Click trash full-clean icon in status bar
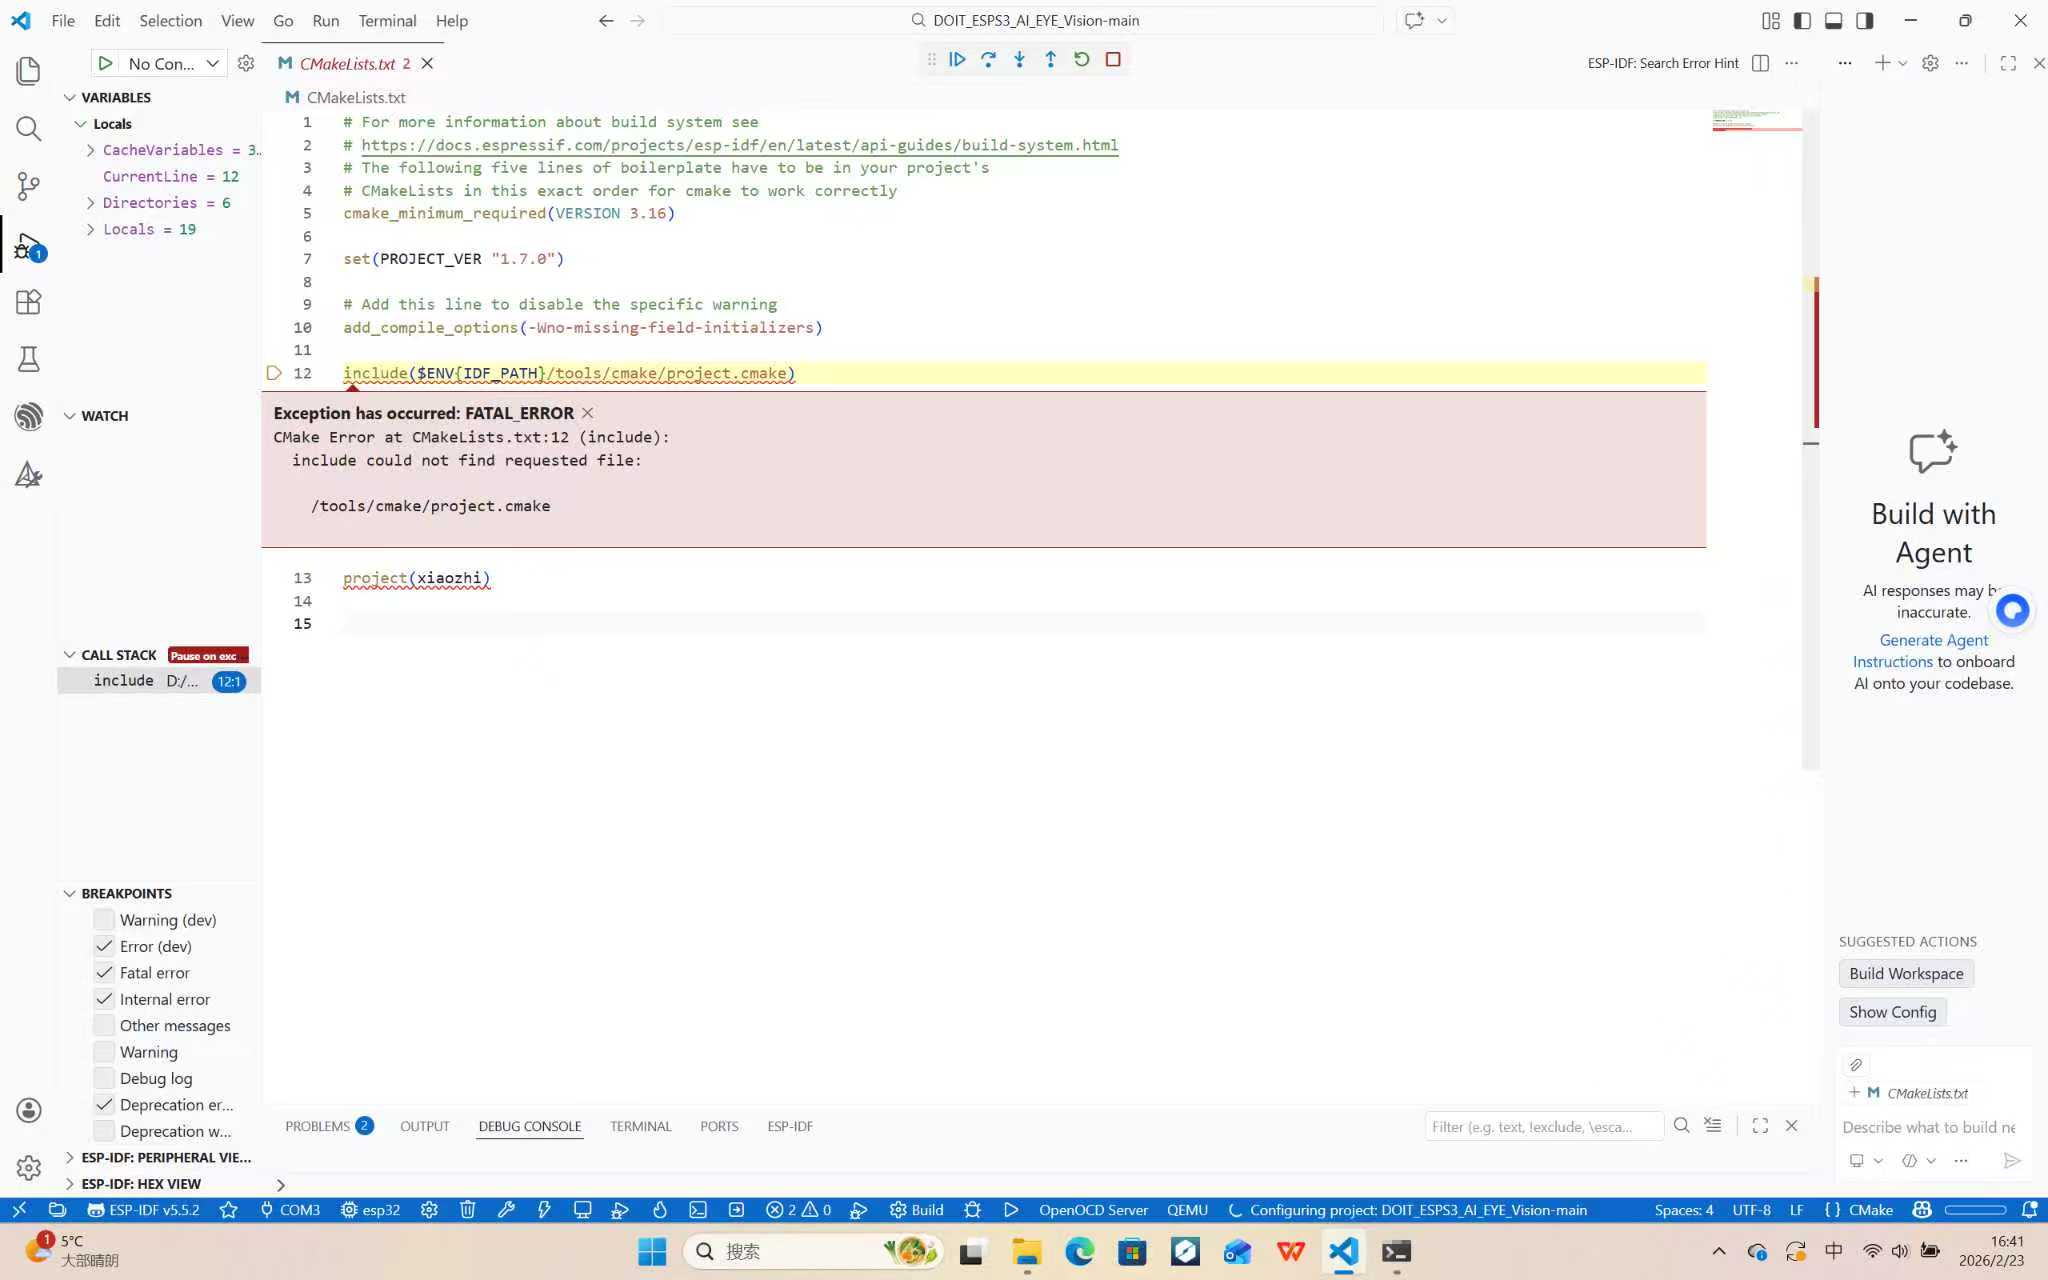This screenshot has height=1280, width=2048. [x=467, y=1210]
